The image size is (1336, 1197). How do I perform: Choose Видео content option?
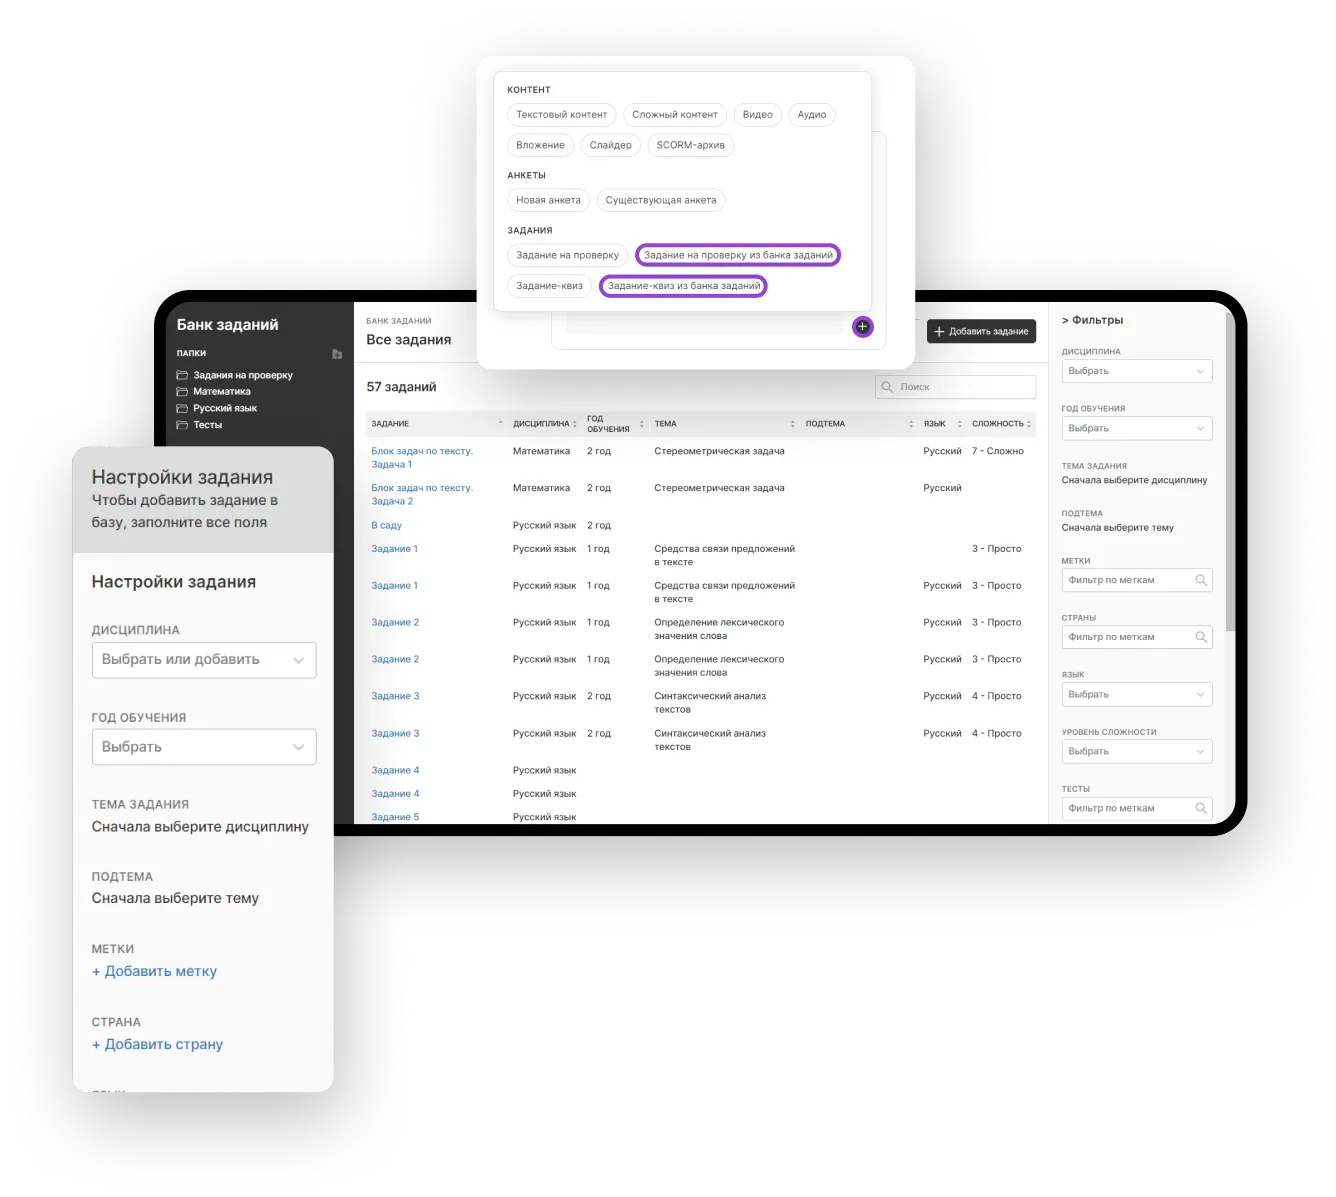pos(757,115)
